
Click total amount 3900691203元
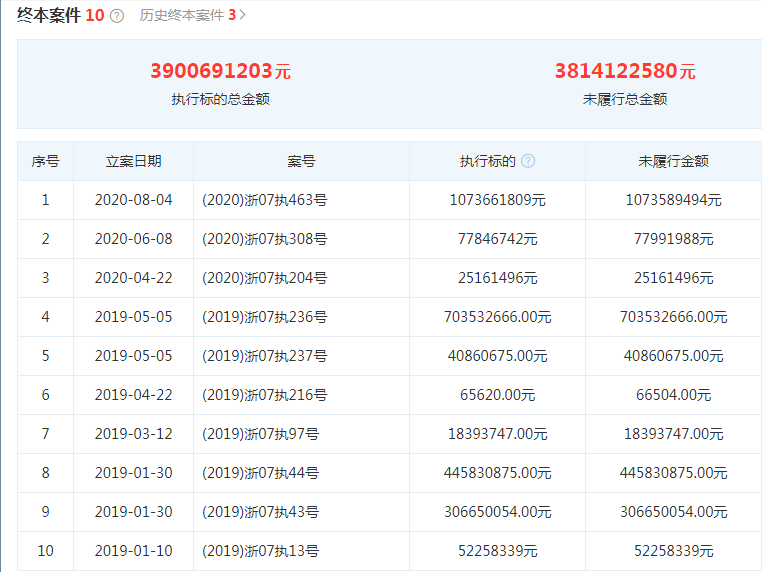(x=220, y=71)
